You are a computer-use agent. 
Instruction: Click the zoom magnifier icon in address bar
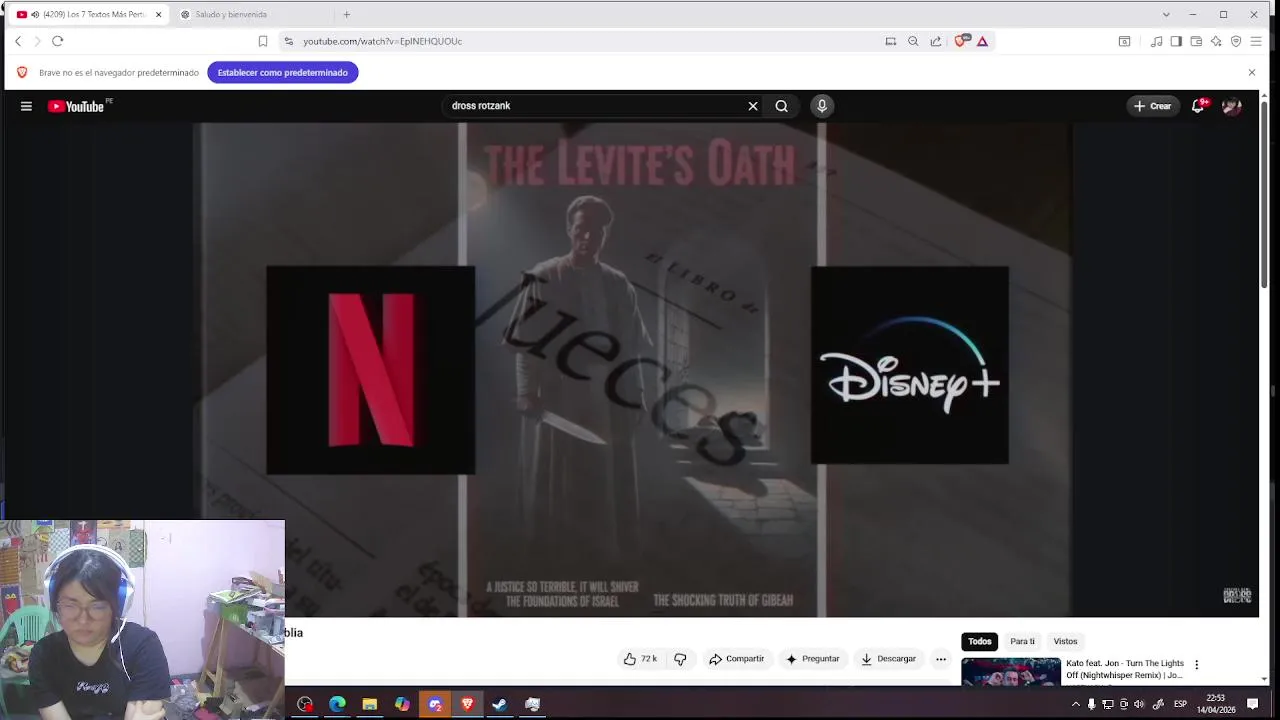pos(913,41)
